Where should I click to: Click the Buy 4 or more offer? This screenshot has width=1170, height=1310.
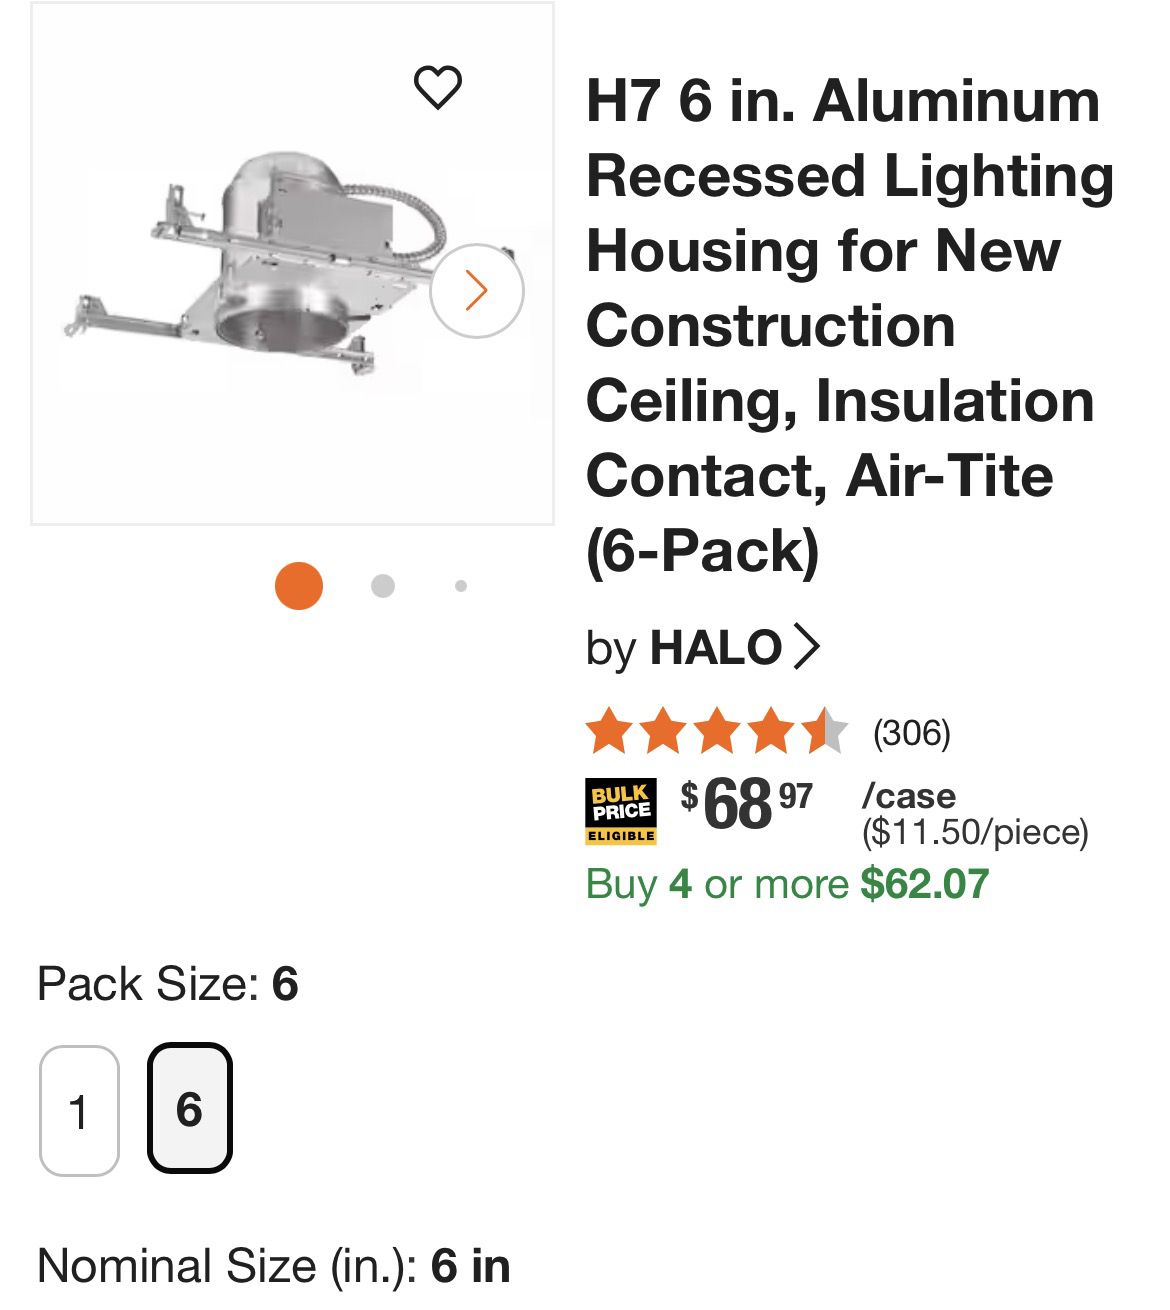(x=787, y=884)
